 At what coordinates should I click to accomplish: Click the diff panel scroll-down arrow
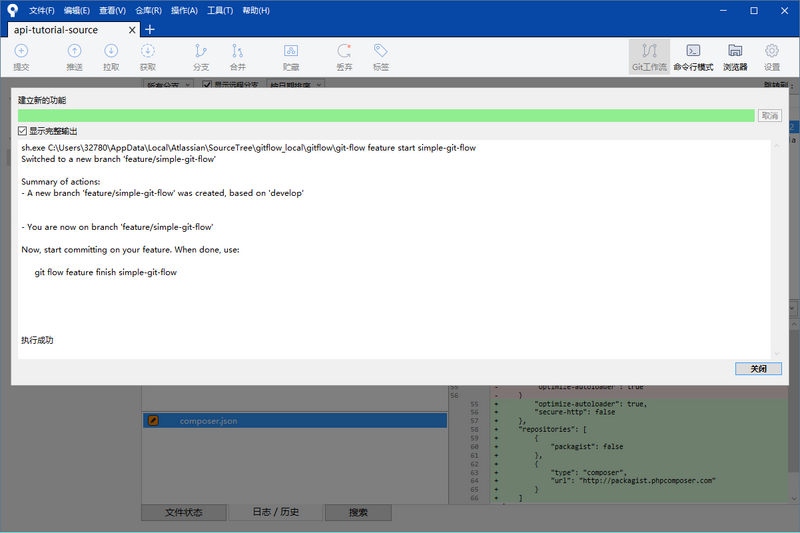[794, 498]
